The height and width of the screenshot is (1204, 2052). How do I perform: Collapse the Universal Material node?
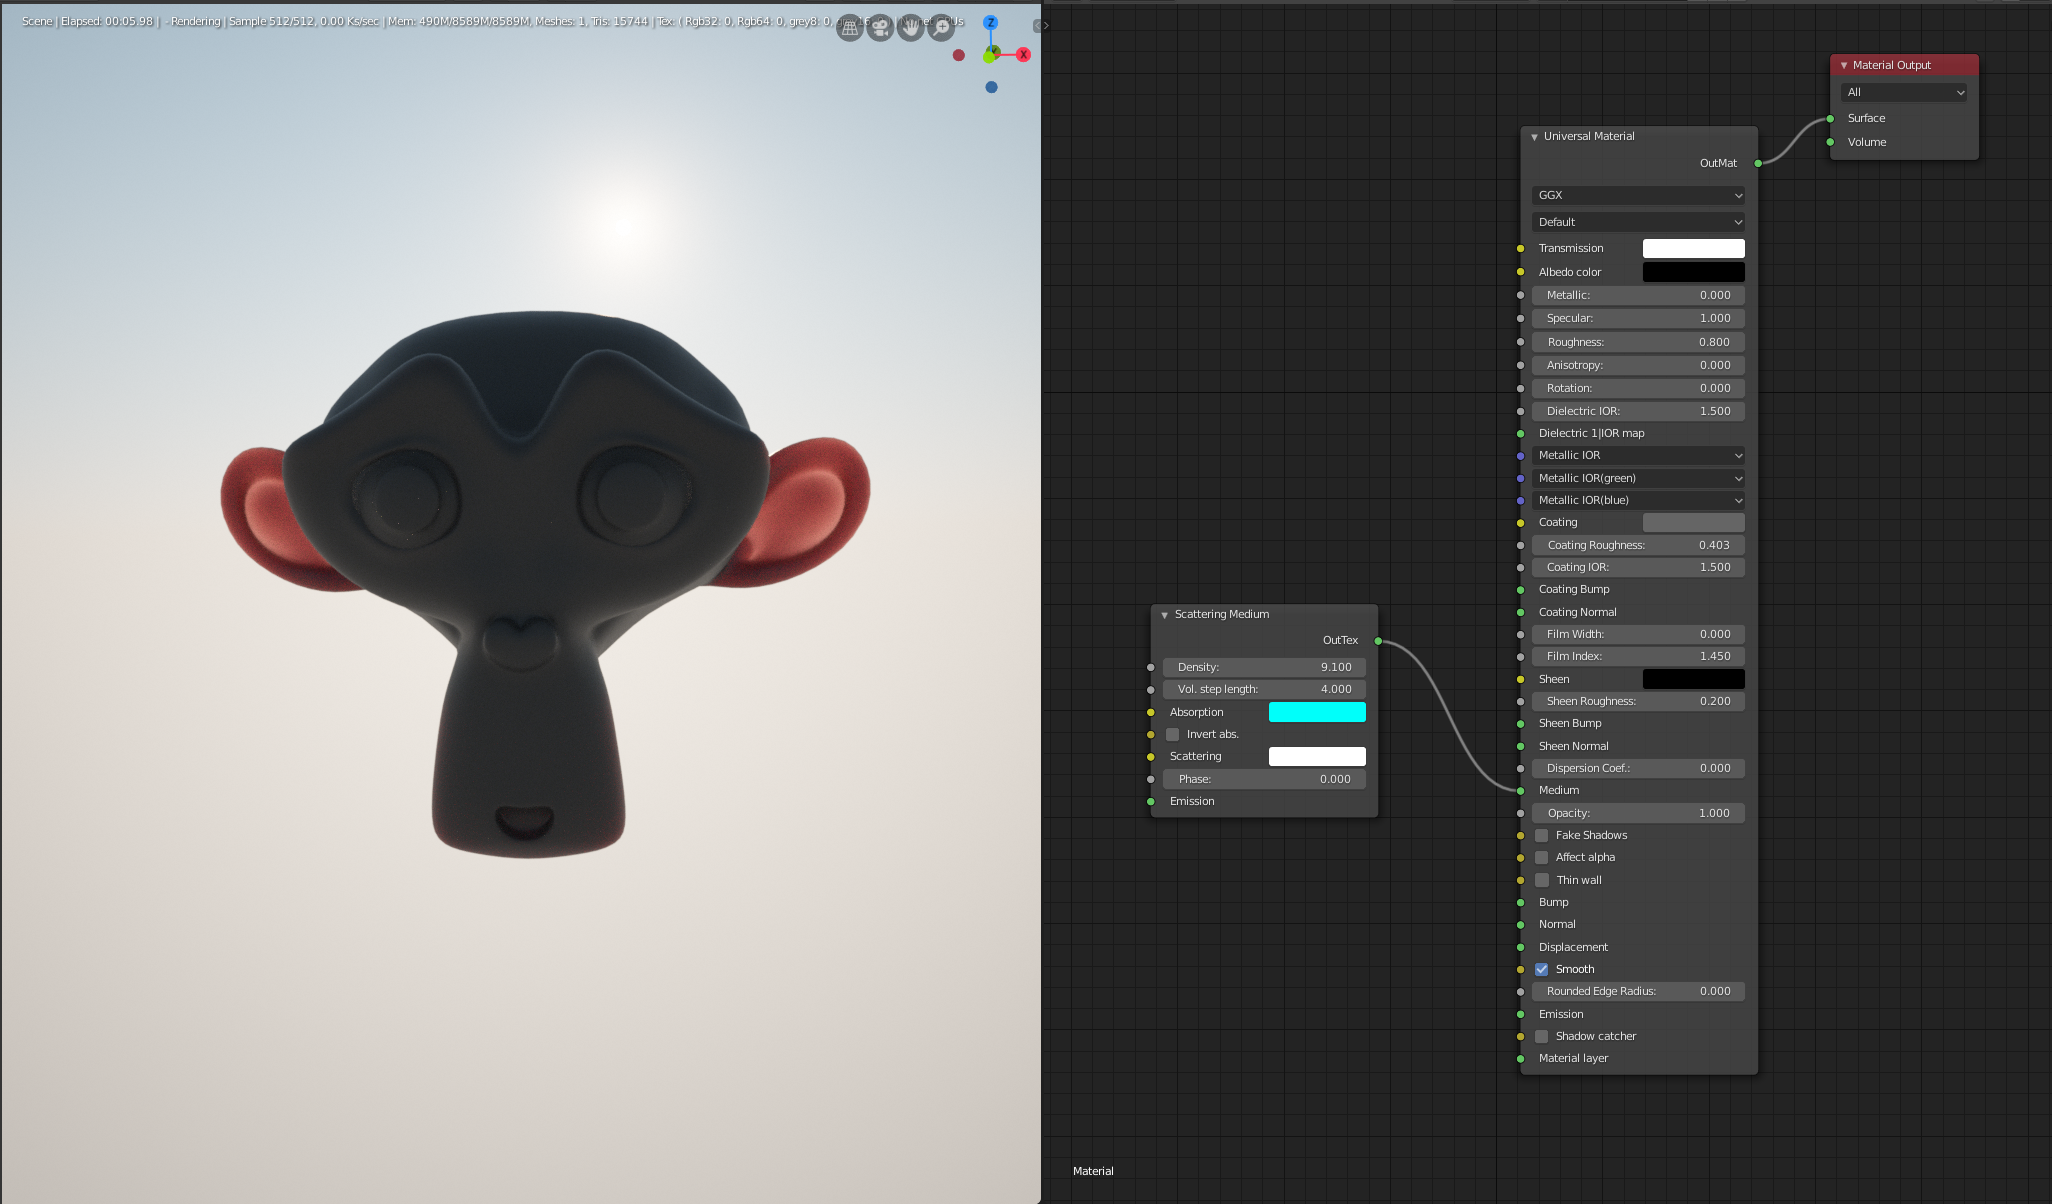pos(1534,137)
